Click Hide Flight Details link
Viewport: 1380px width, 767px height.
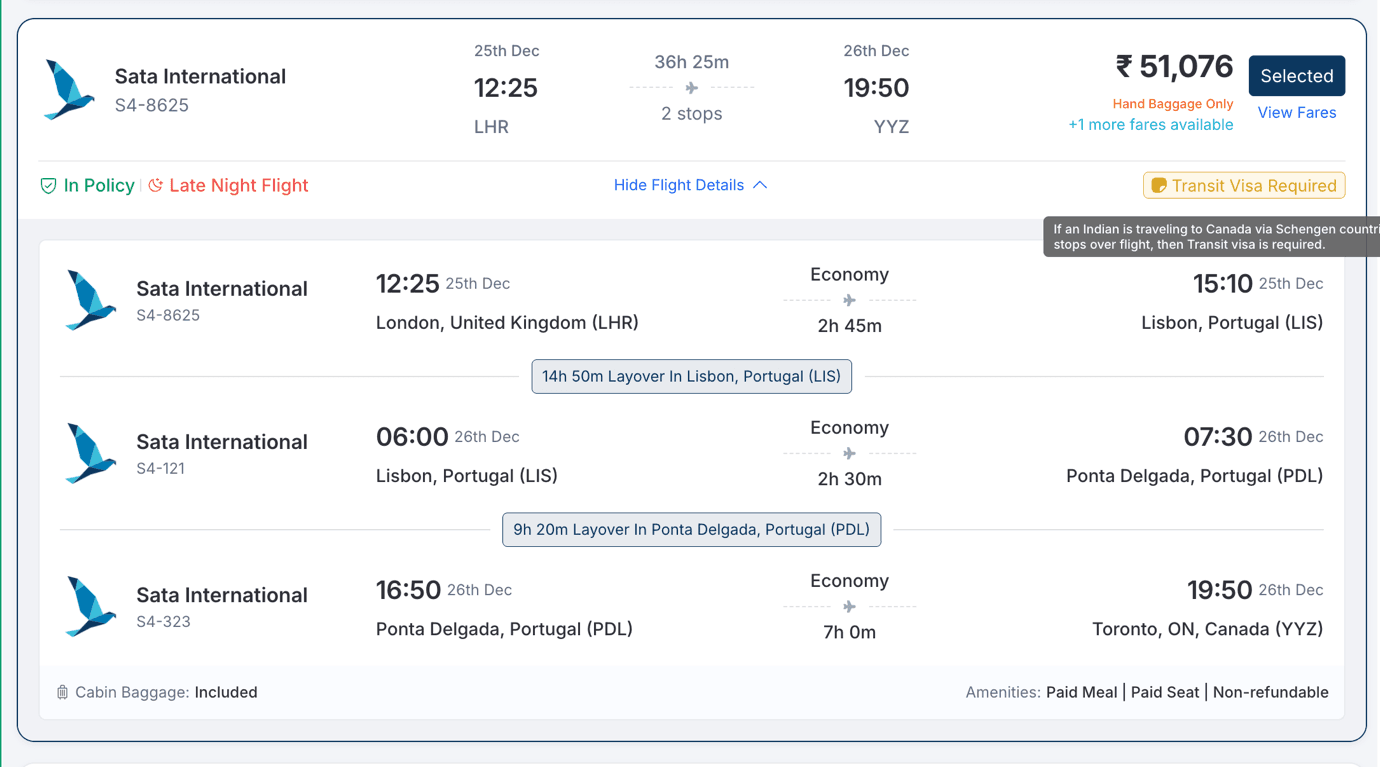click(678, 185)
